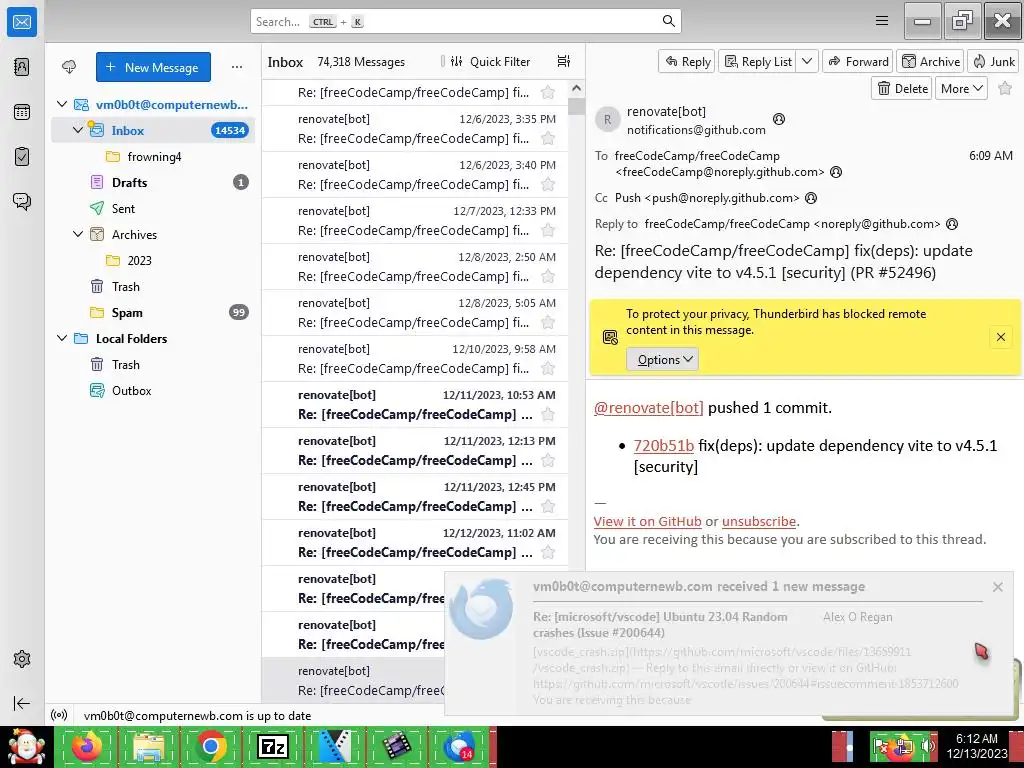Star the 12/7/2023, 12:33 PM message
1024x768 pixels.
[x=548, y=231]
